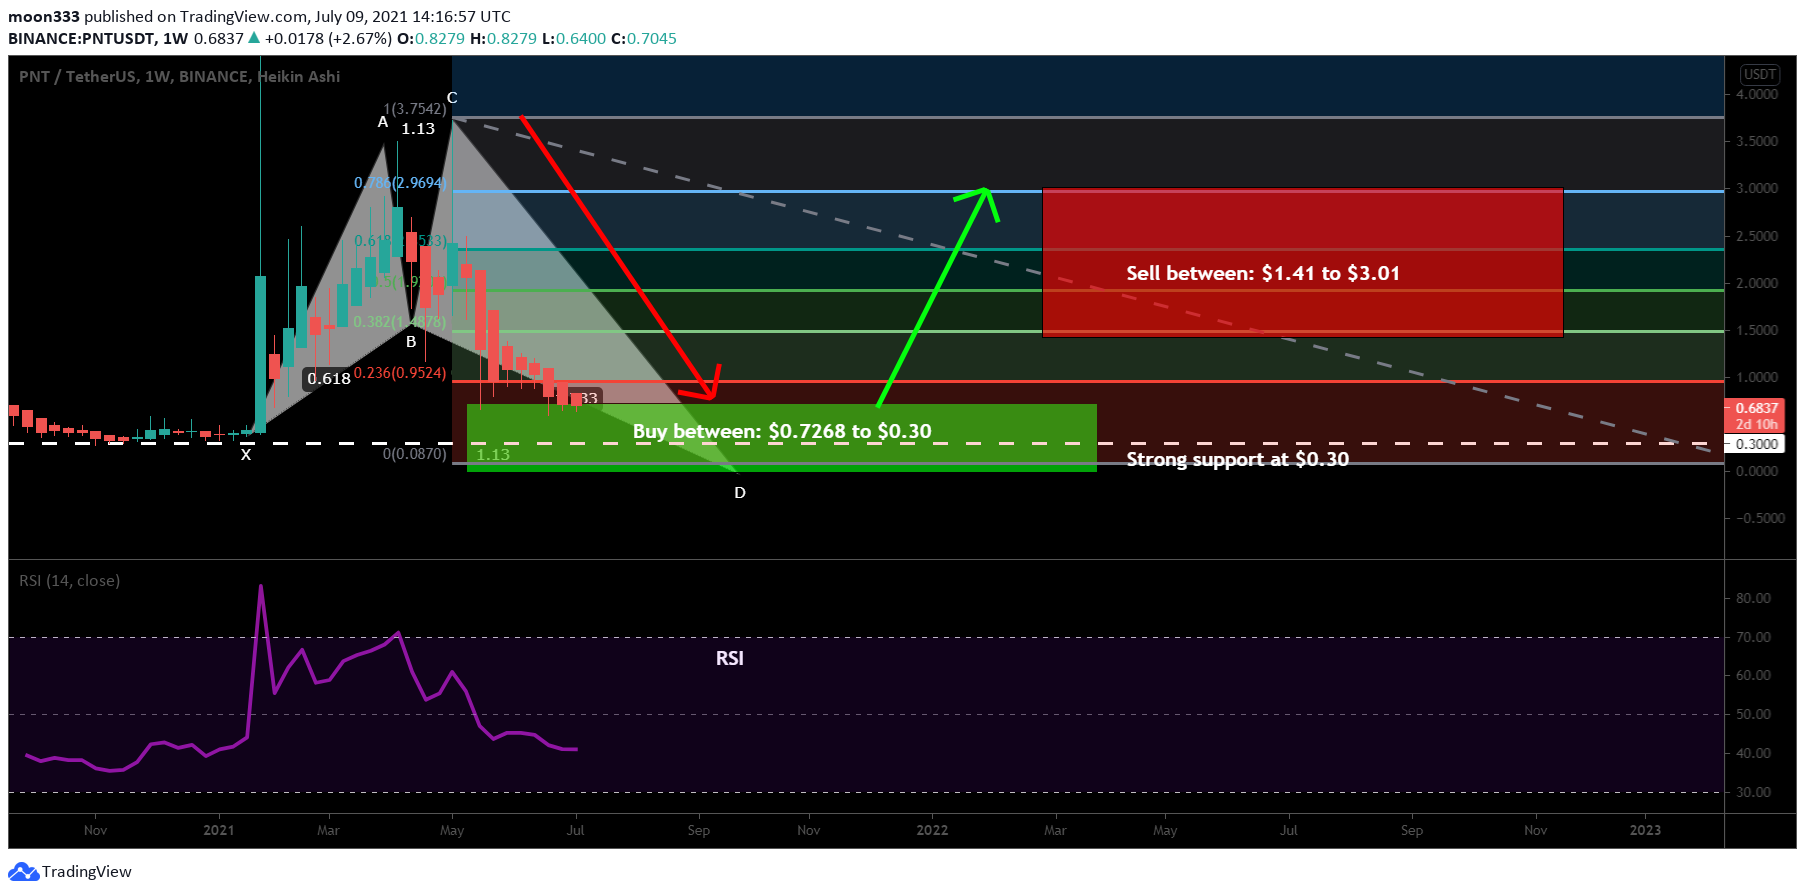Click the 1.13 ratio label near point A
Viewport: 1805px width, 895px height.
418,129
